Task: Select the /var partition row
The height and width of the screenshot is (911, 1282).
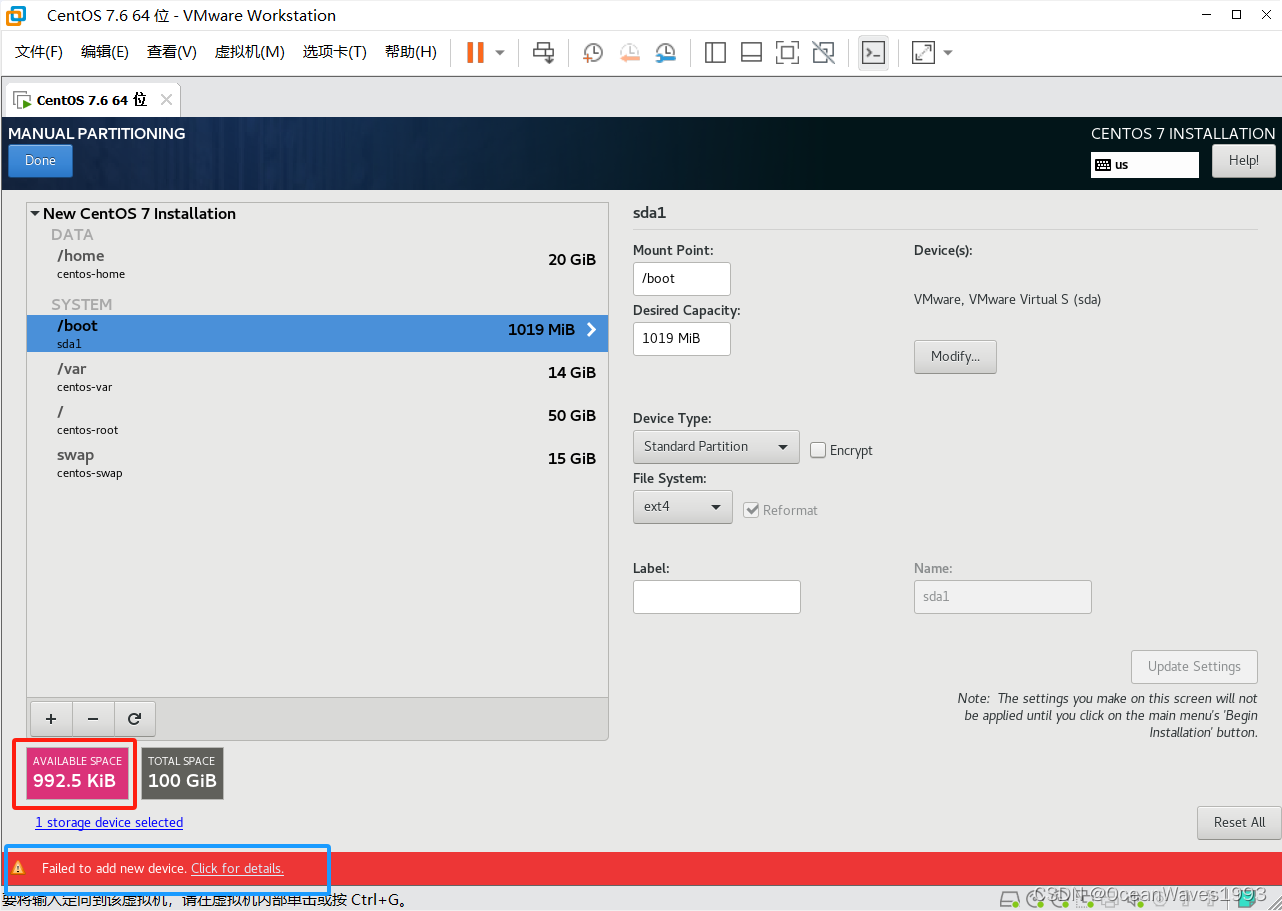Action: 317,377
